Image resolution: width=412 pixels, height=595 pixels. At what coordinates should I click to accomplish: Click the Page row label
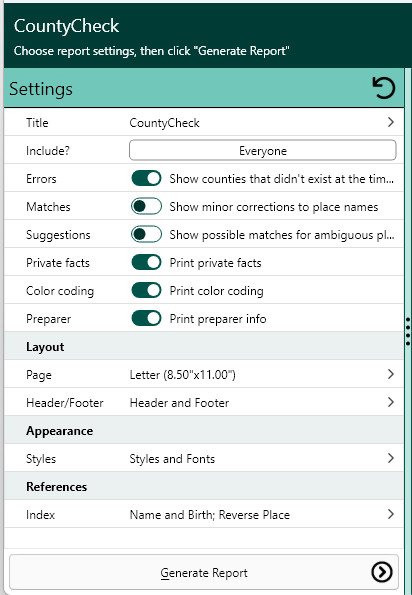click(39, 375)
